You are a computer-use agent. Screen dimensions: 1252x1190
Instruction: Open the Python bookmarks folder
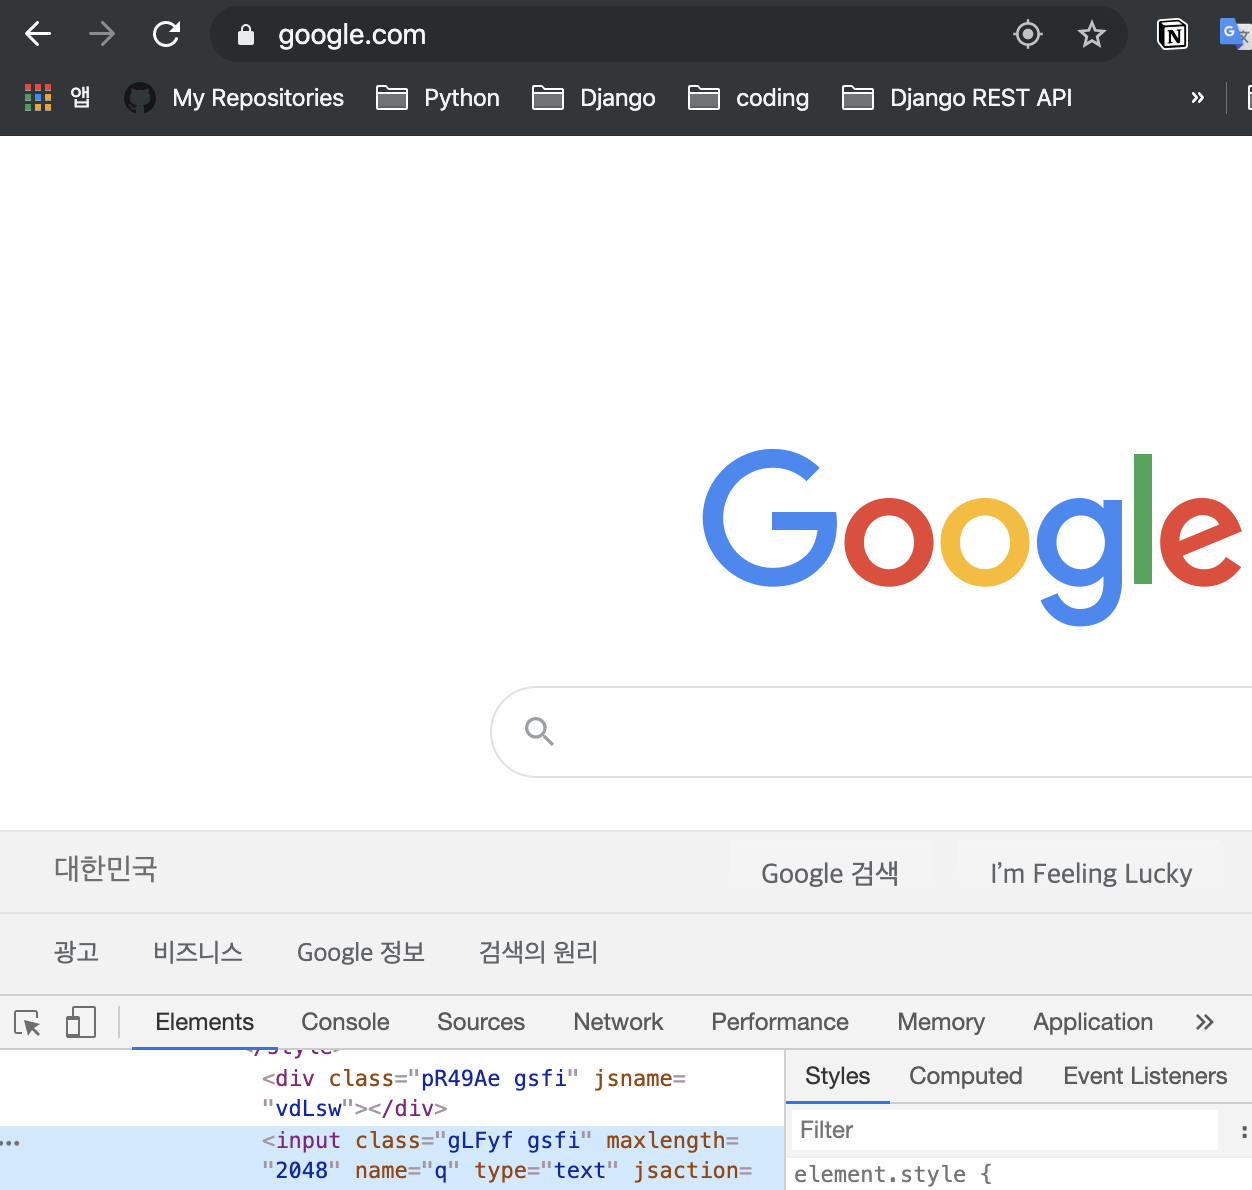click(x=438, y=97)
